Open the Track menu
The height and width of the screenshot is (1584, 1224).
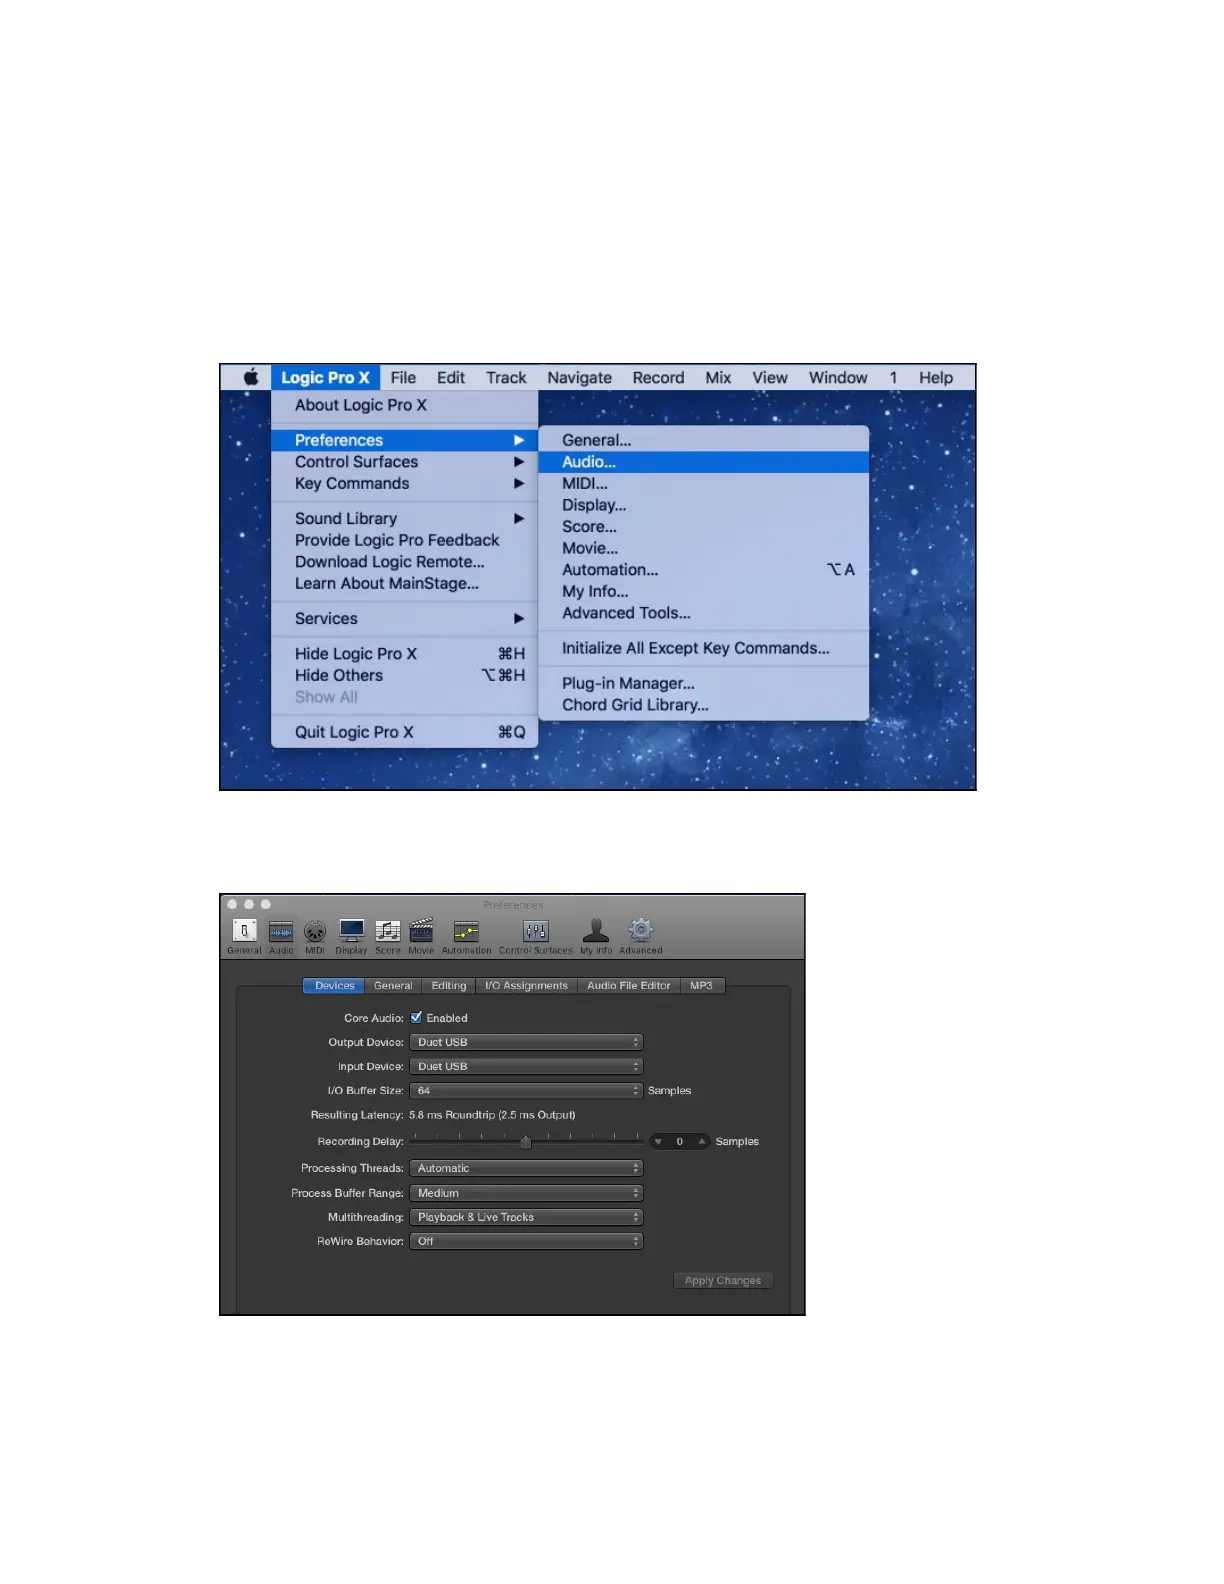click(x=506, y=377)
